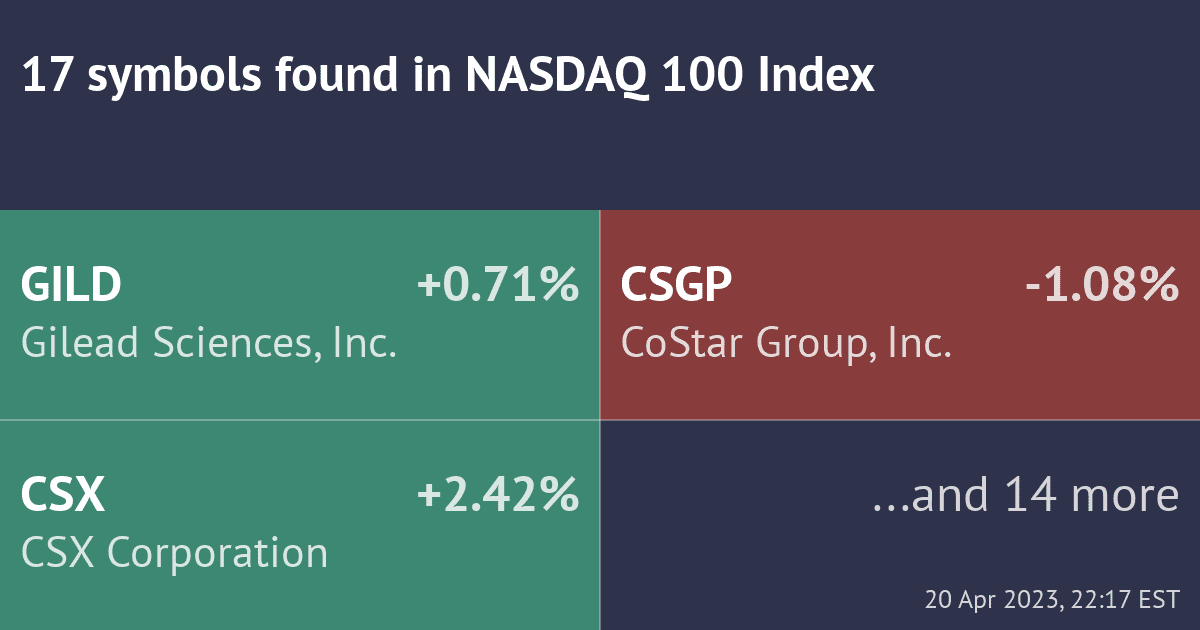Click the +2.42% change for CSX
The image size is (1200, 630).
coord(498,496)
